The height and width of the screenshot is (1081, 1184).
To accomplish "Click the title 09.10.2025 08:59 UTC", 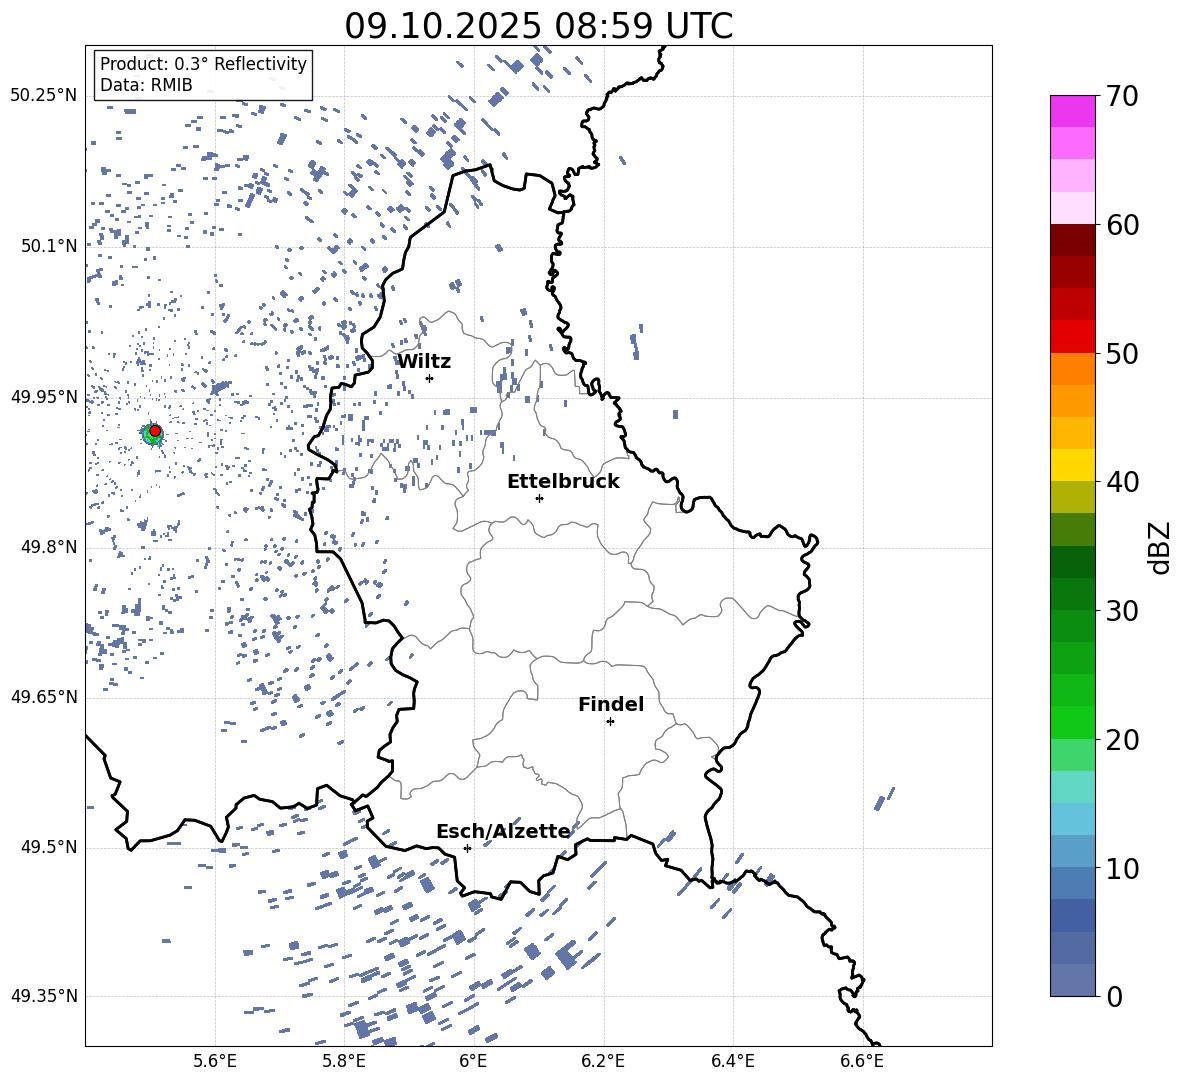I will pos(538,26).
